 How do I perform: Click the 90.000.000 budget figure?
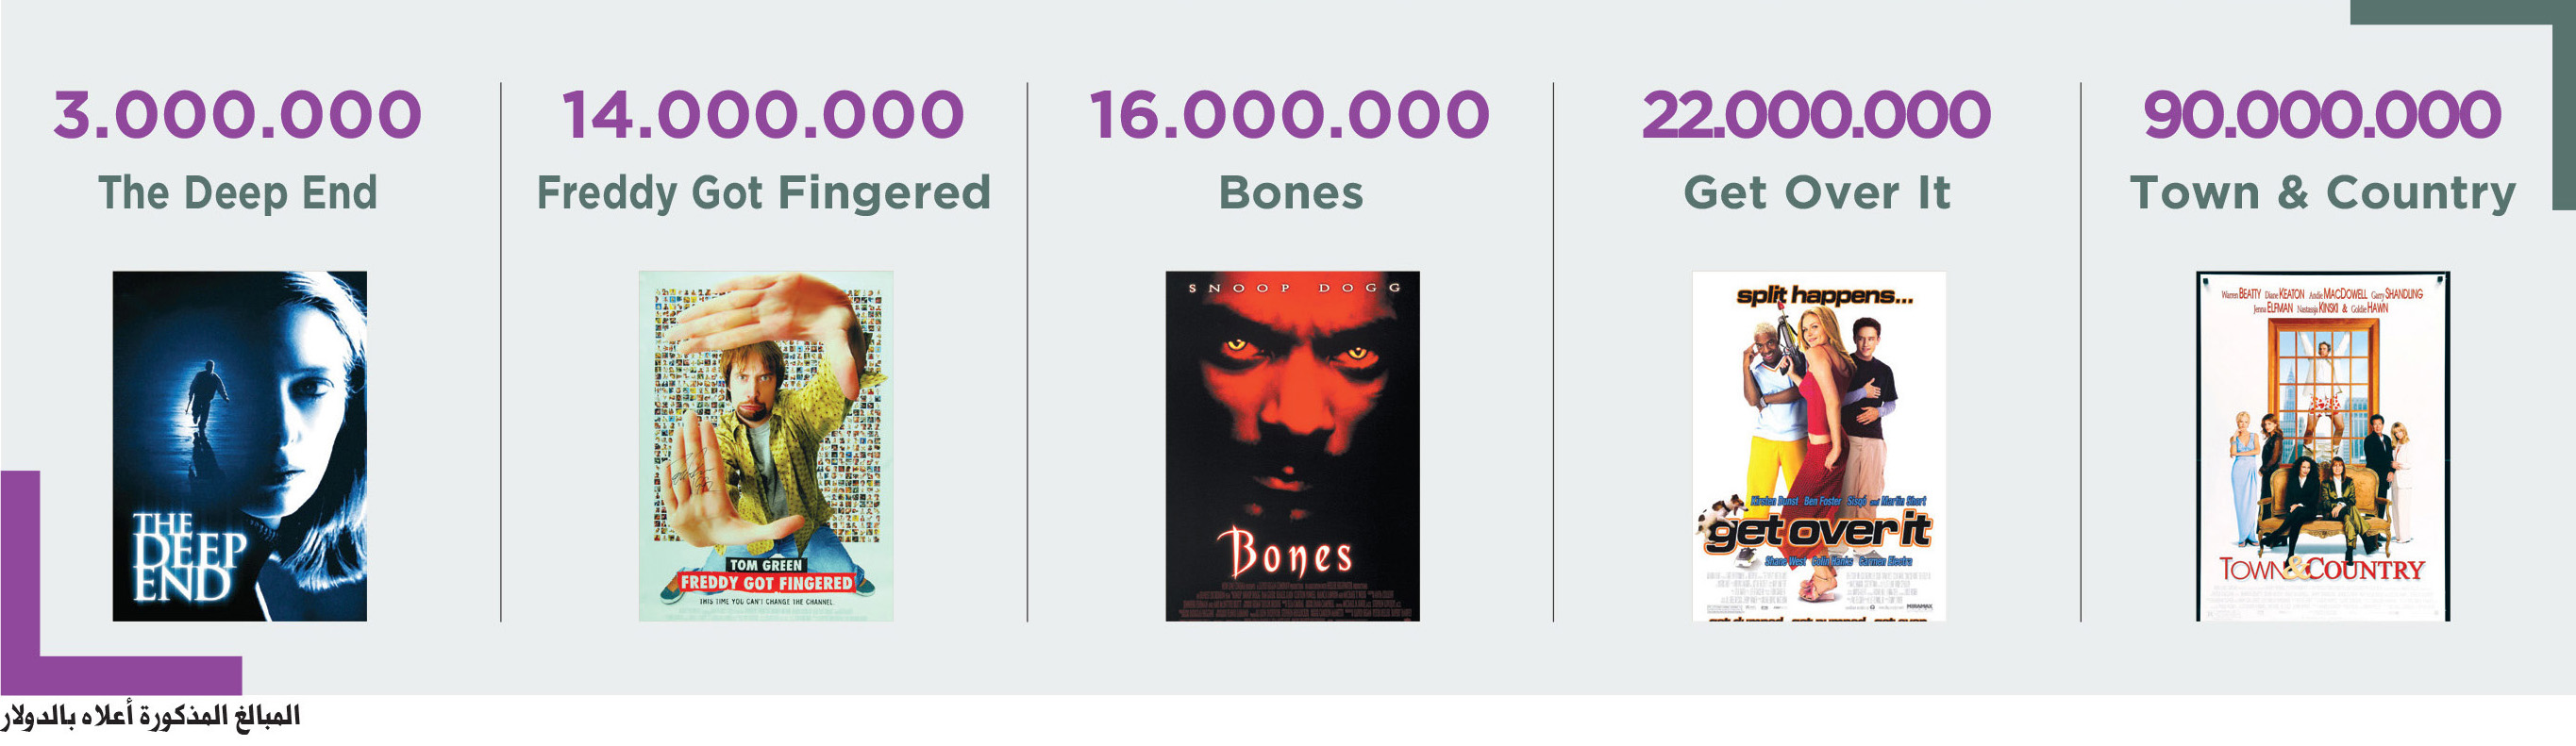[2322, 115]
